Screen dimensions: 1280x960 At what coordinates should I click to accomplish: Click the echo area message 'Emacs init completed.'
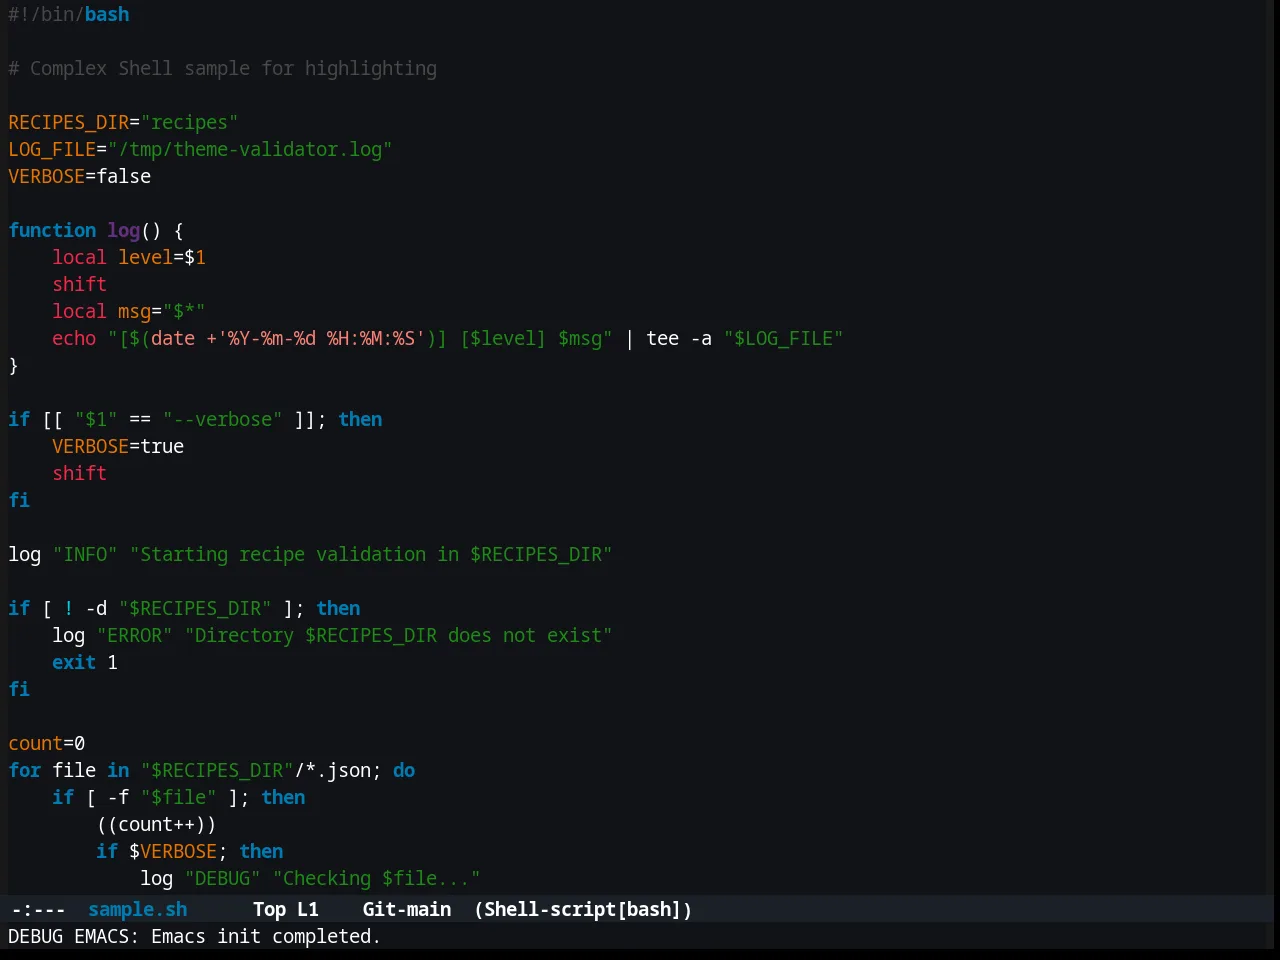[266, 936]
